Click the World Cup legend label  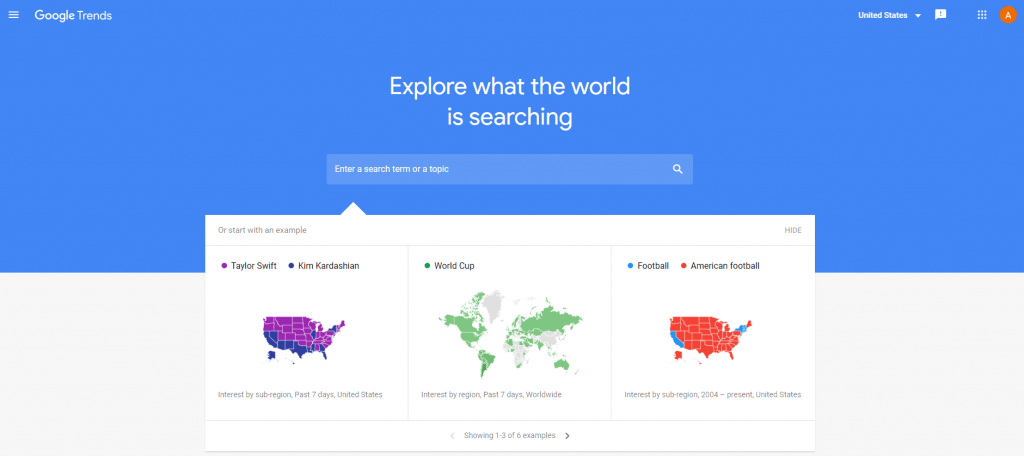click(455, 266)
